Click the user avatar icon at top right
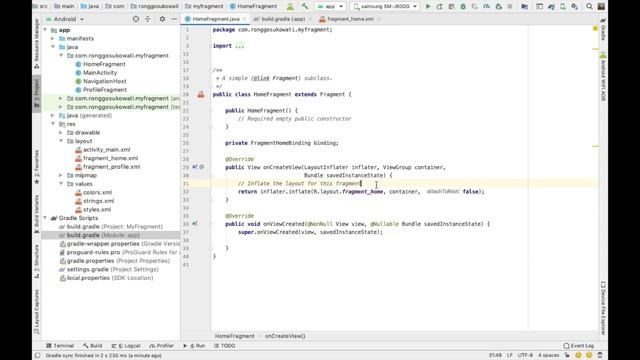The height and width of the screenshot is (360, 640). [601, 7]
